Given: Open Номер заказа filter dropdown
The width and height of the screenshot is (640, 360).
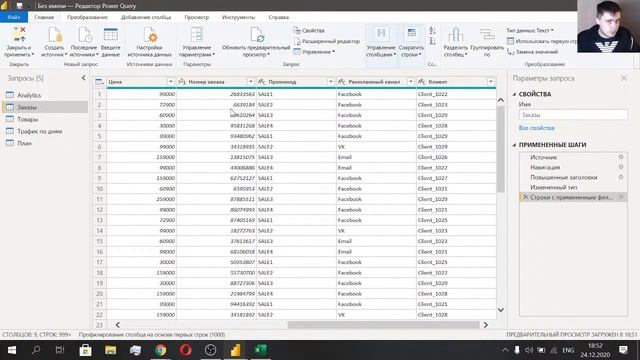Looking at the screenshot, I should tap(251, 82).
